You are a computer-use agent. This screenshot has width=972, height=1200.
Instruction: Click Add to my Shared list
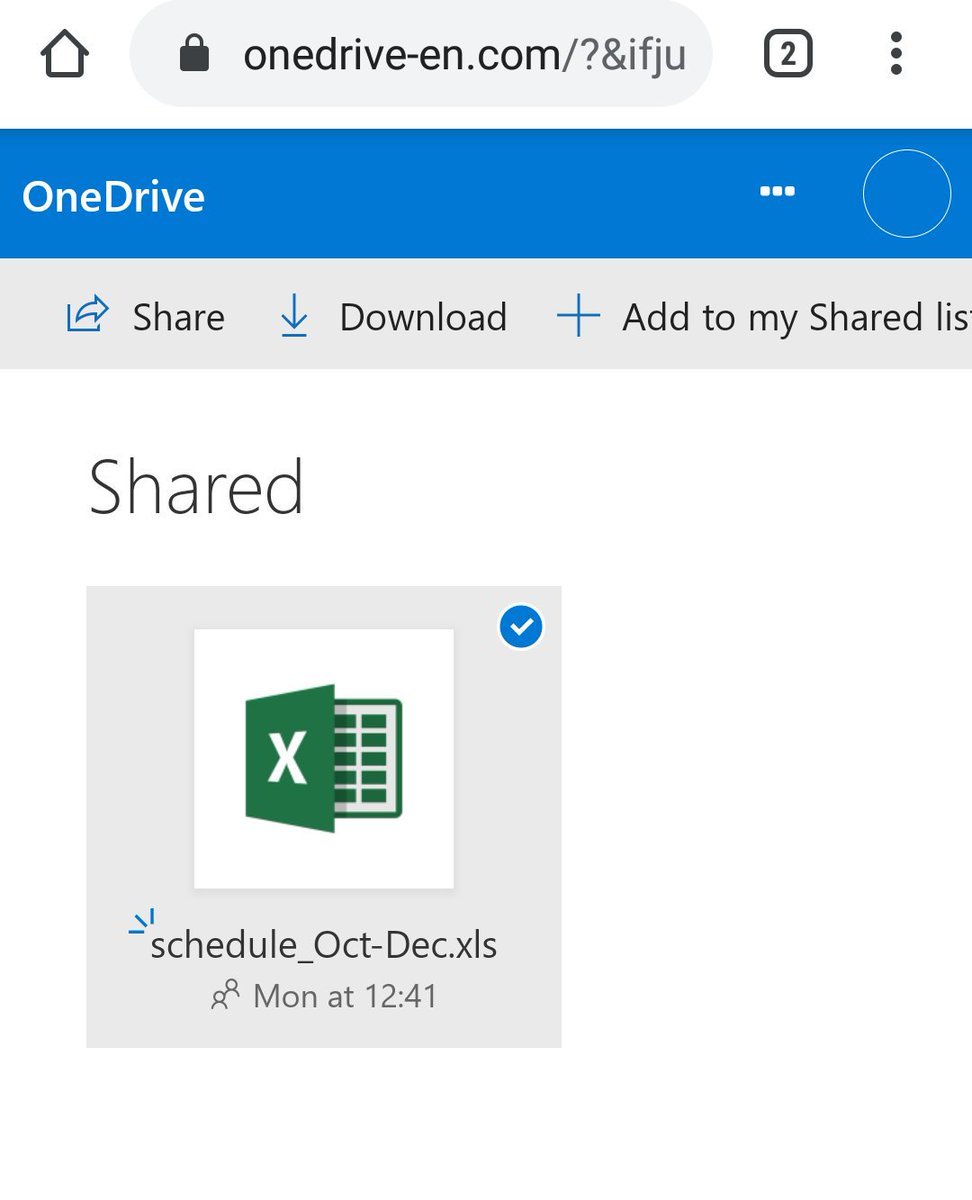click(x=797, y=318)
